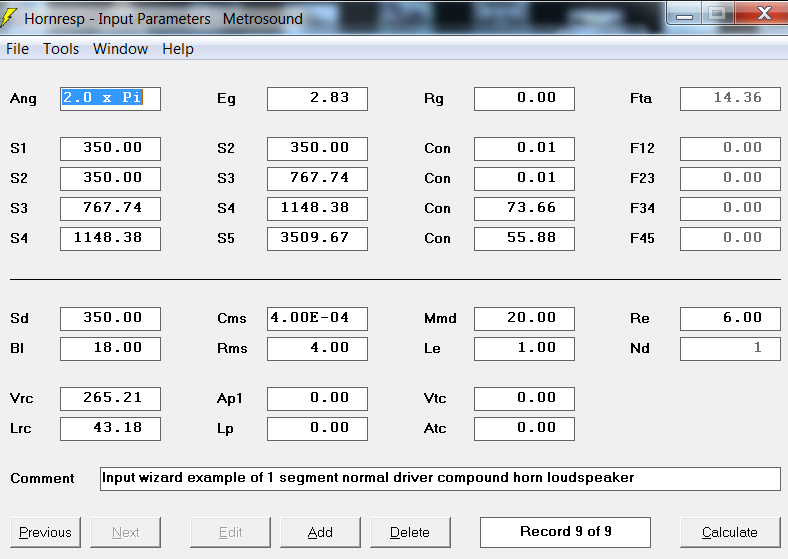Click the Record 9 of 9 indicator
Image resolution: width=788 pixels, height=559 pixels.
click(565, 532)
